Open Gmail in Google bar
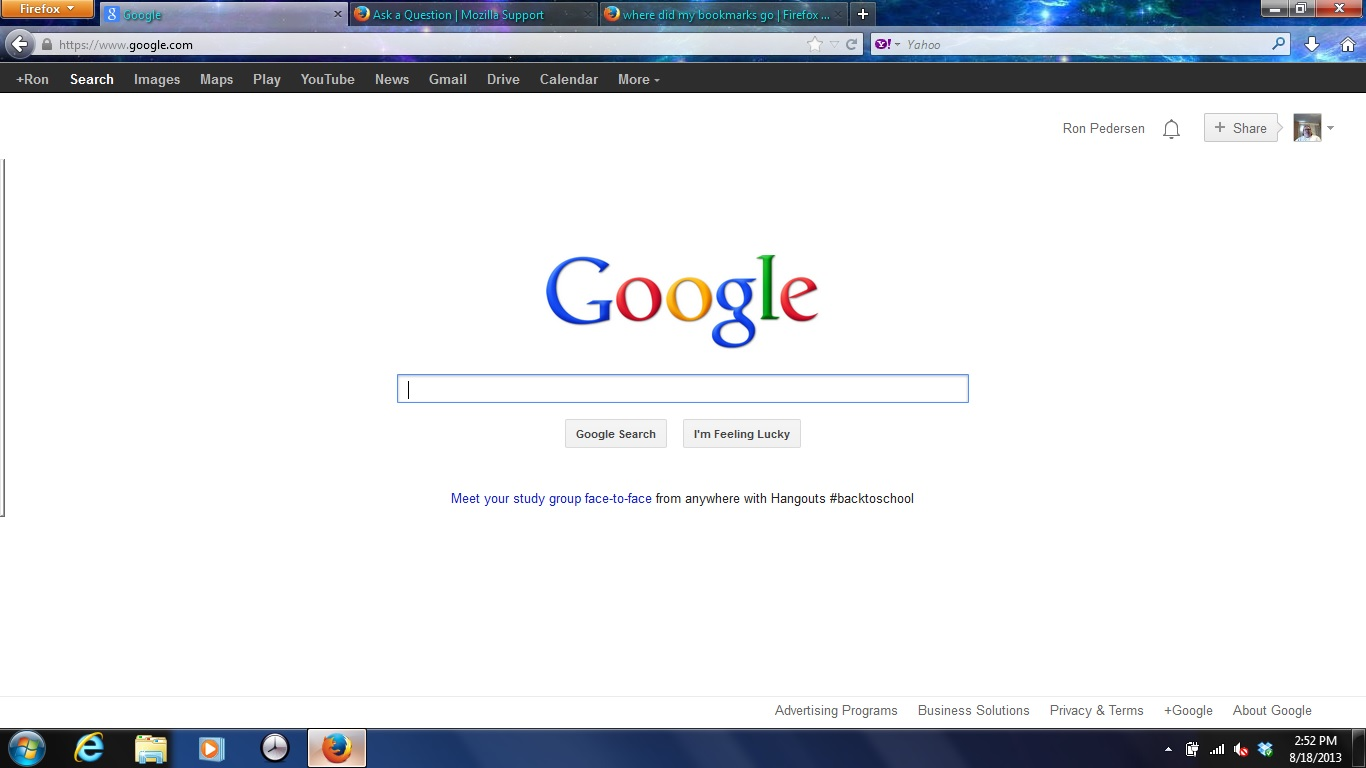The width and height of the screenshot is (1366, 768). coord(448,79)
